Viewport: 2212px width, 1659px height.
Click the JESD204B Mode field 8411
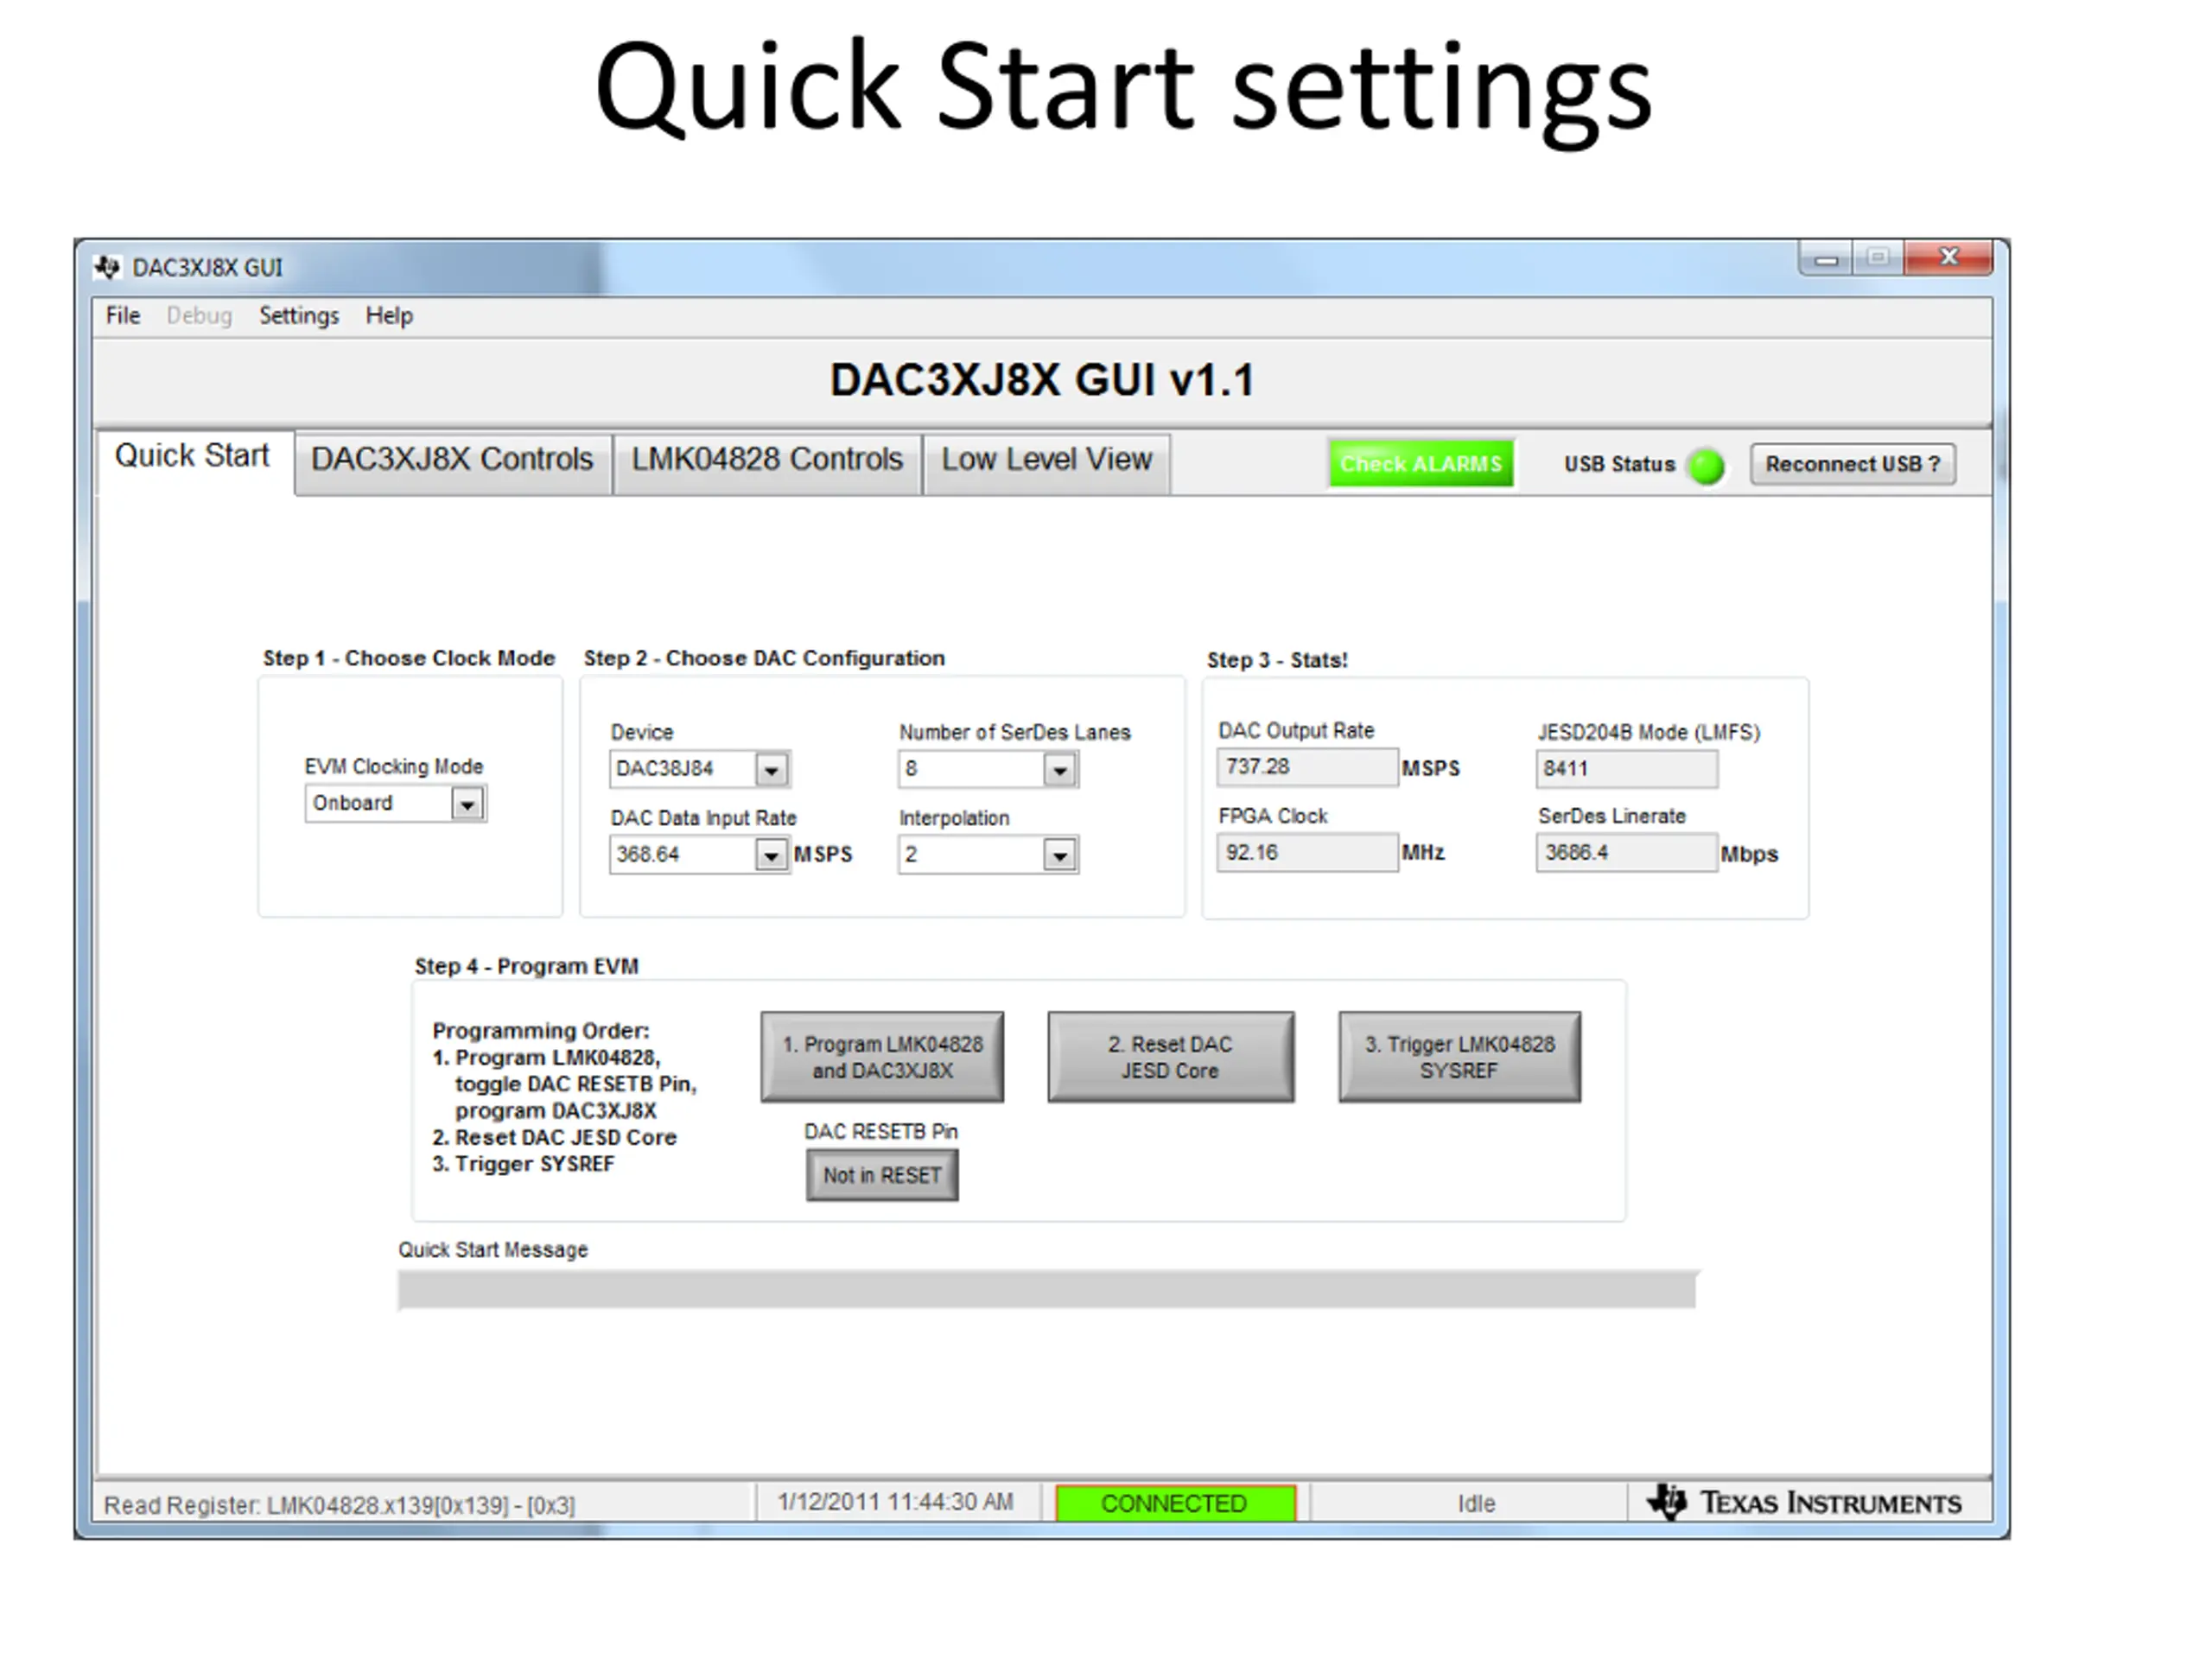(x=1627, y=769)
